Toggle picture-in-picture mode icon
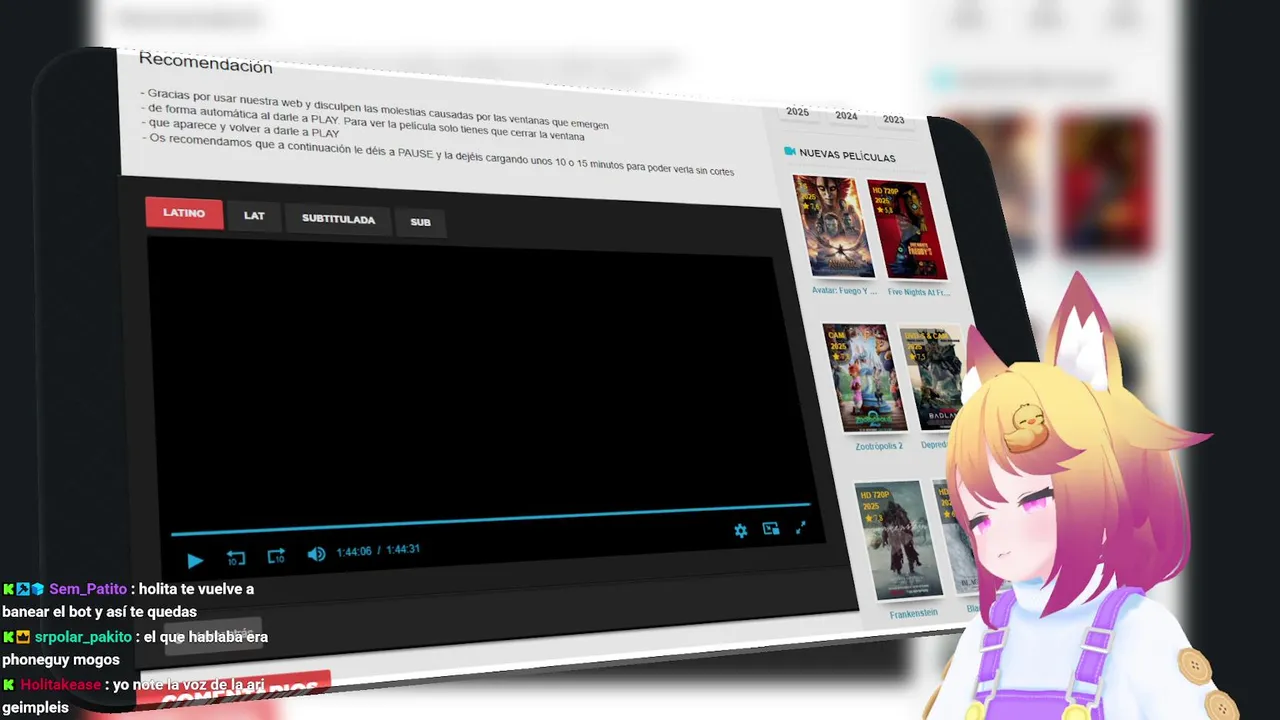 pos(771,529)
